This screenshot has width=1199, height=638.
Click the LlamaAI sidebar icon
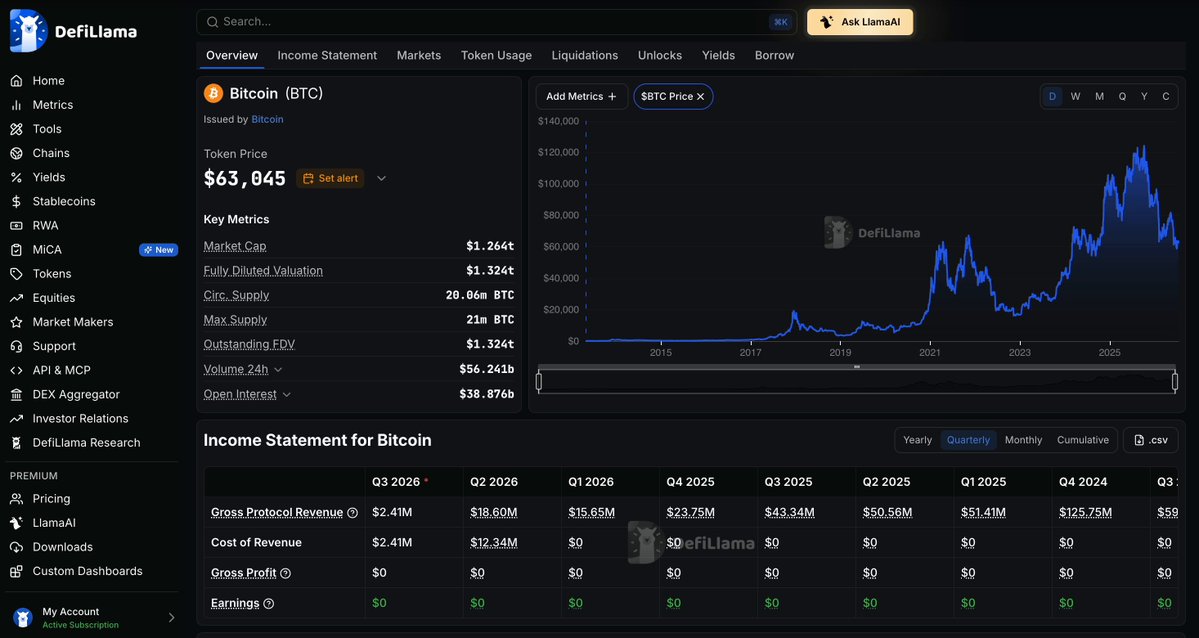tap(16, 522)
